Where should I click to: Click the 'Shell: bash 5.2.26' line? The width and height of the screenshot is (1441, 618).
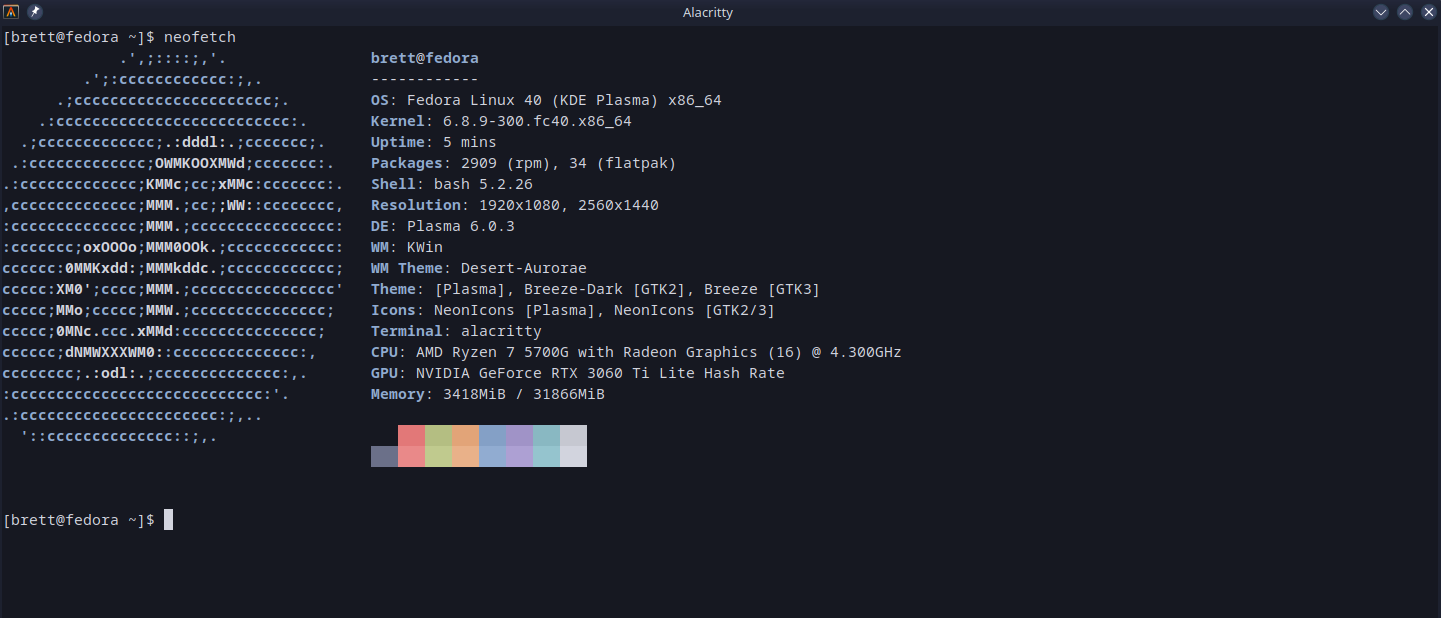[451, 184]
